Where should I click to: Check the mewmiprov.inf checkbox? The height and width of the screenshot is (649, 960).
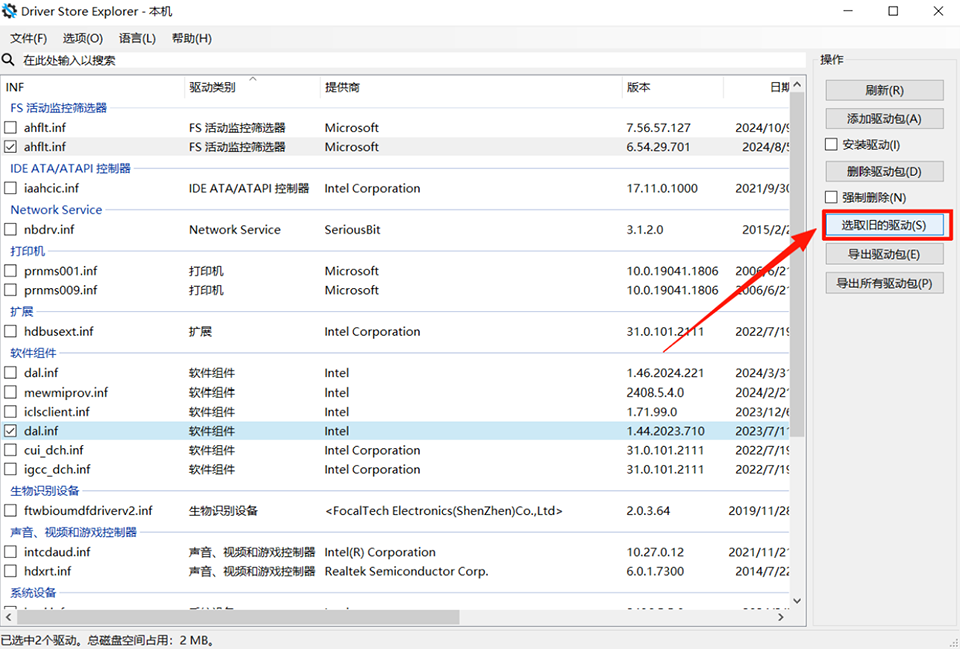[x=10, y=392]
